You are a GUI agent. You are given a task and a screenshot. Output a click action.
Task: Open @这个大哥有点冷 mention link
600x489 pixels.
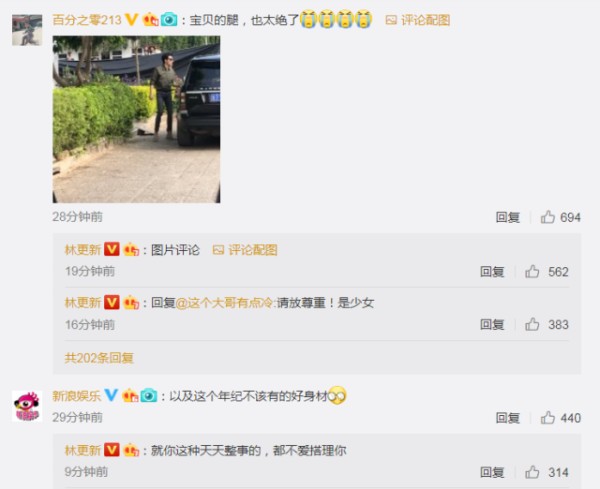click(225, 303)
